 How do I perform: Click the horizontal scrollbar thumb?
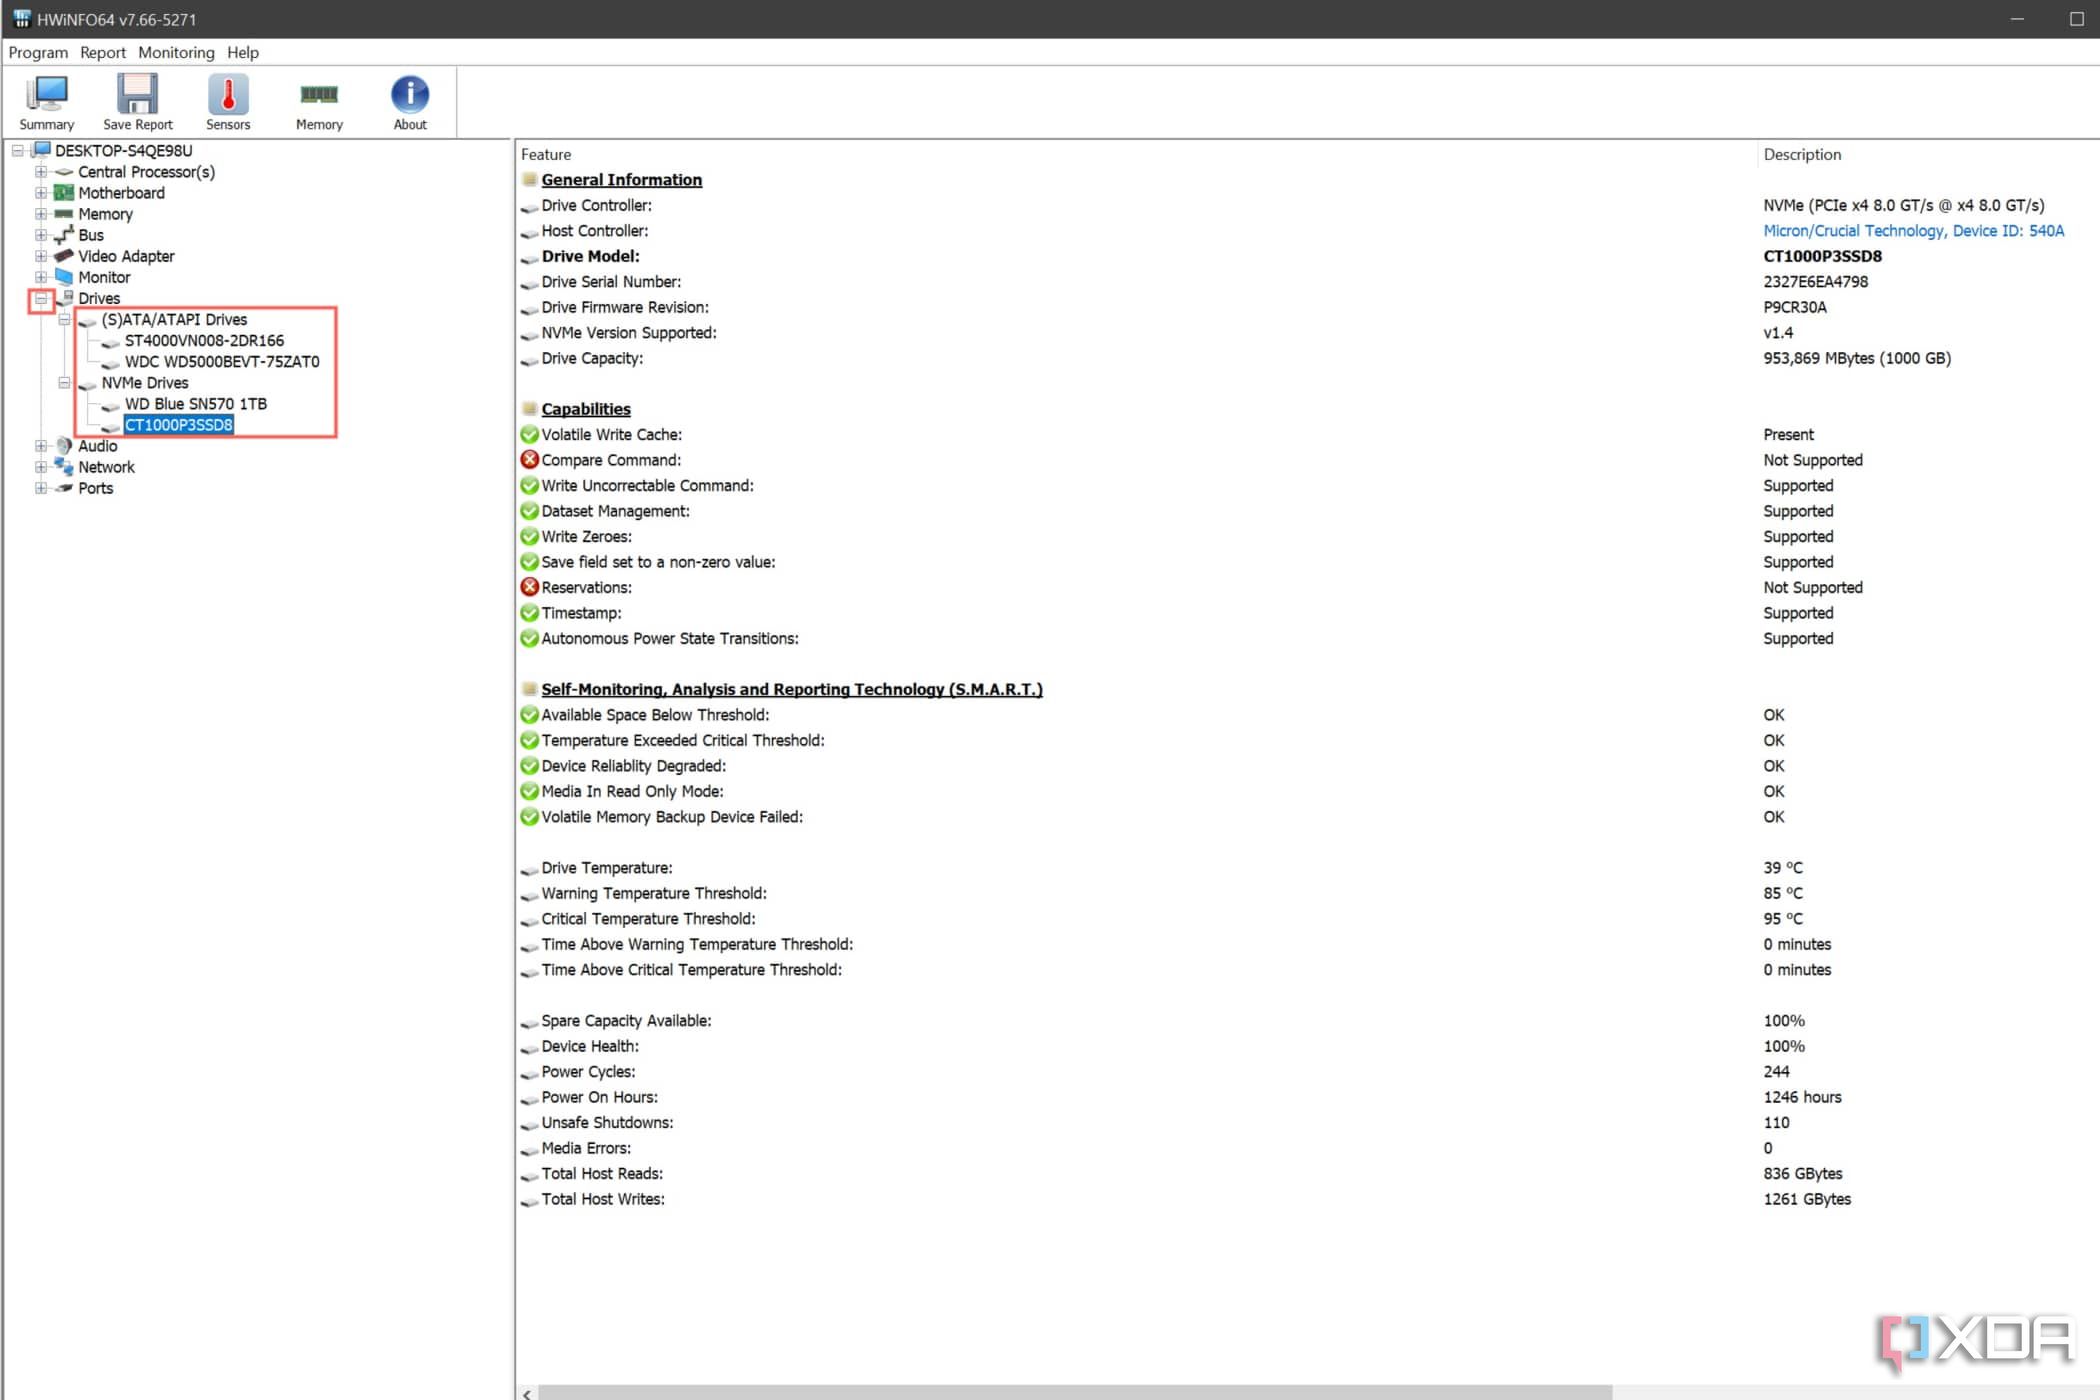[x=1075, y=1393]
